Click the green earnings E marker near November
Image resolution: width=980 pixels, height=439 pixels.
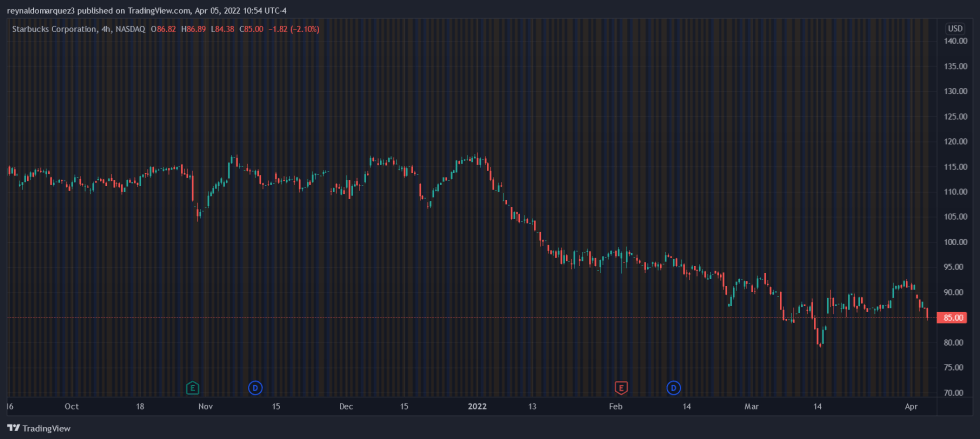pyautogui.click(x=192, y=387)
